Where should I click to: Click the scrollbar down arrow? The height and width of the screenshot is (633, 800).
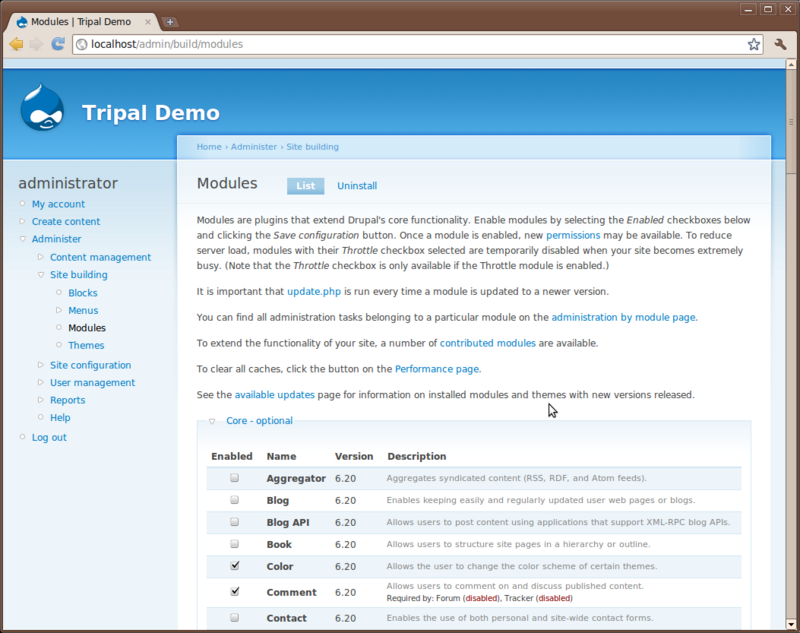pos(791,624)
